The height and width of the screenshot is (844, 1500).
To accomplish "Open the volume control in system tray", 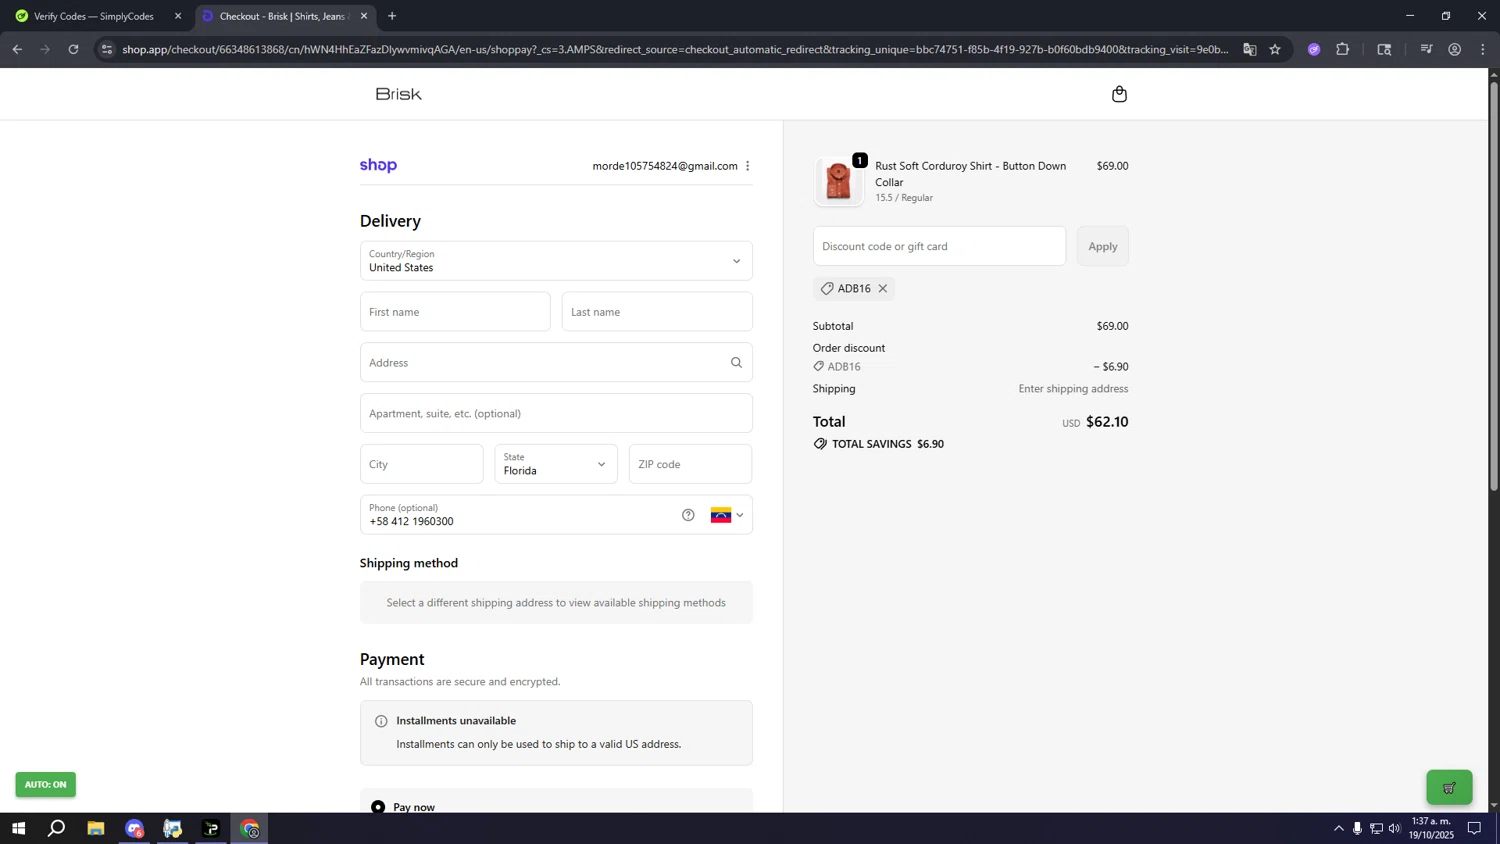I will (1395, 829).
